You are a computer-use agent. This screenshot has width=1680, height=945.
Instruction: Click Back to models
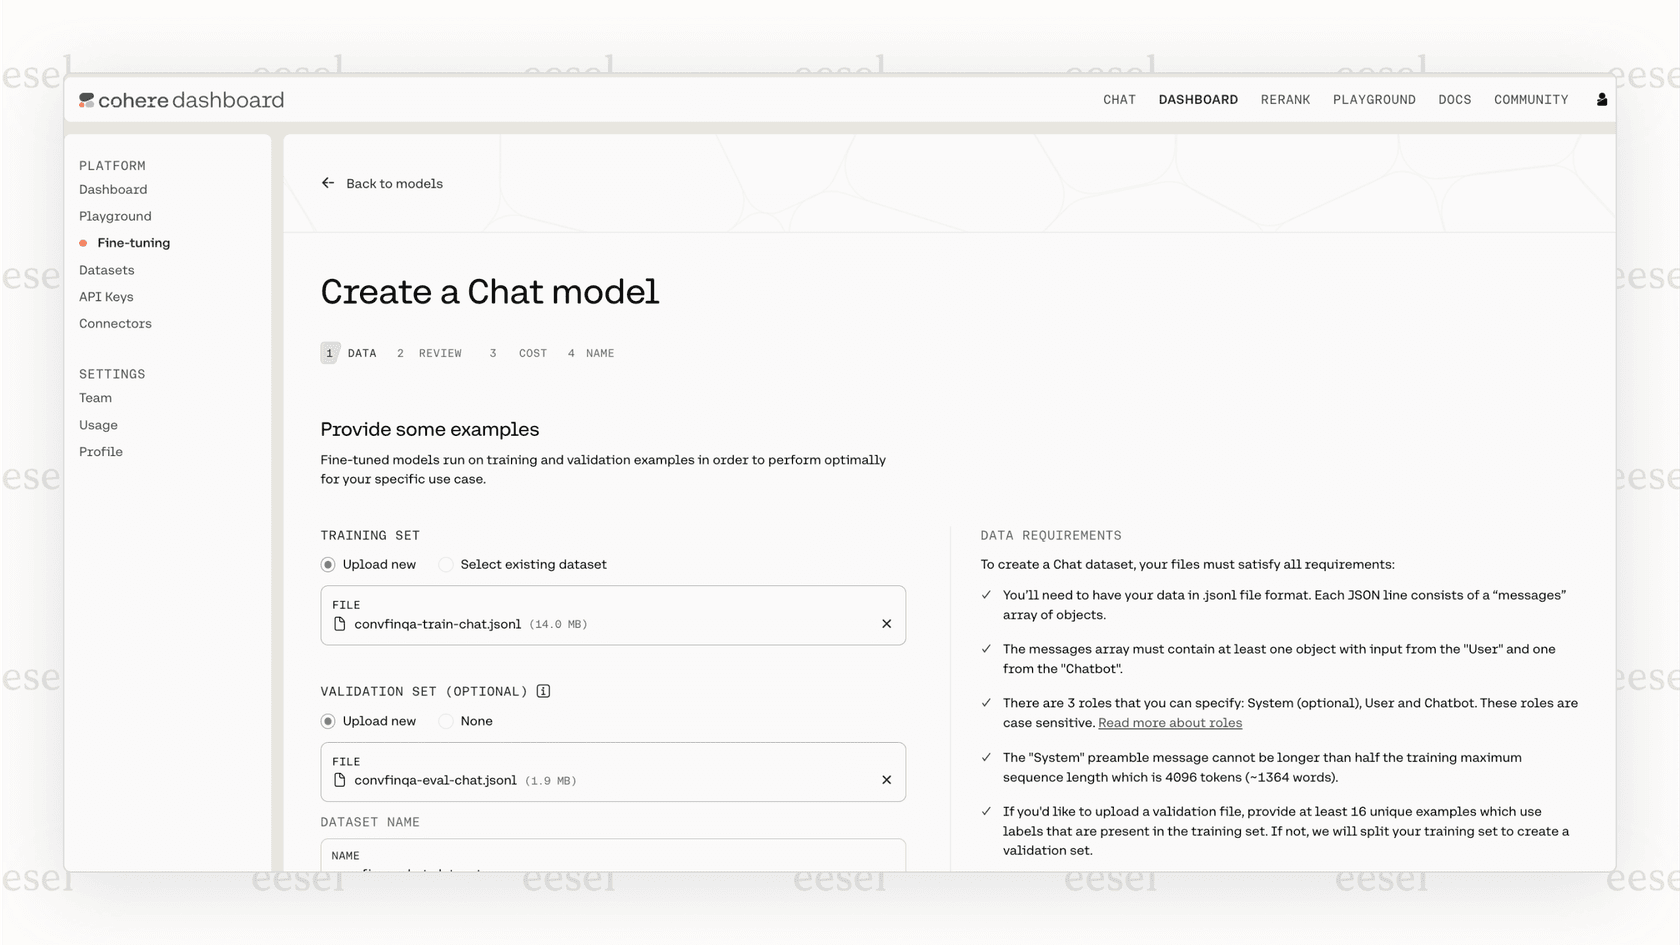pyautogui.click(x=394, y=183)
